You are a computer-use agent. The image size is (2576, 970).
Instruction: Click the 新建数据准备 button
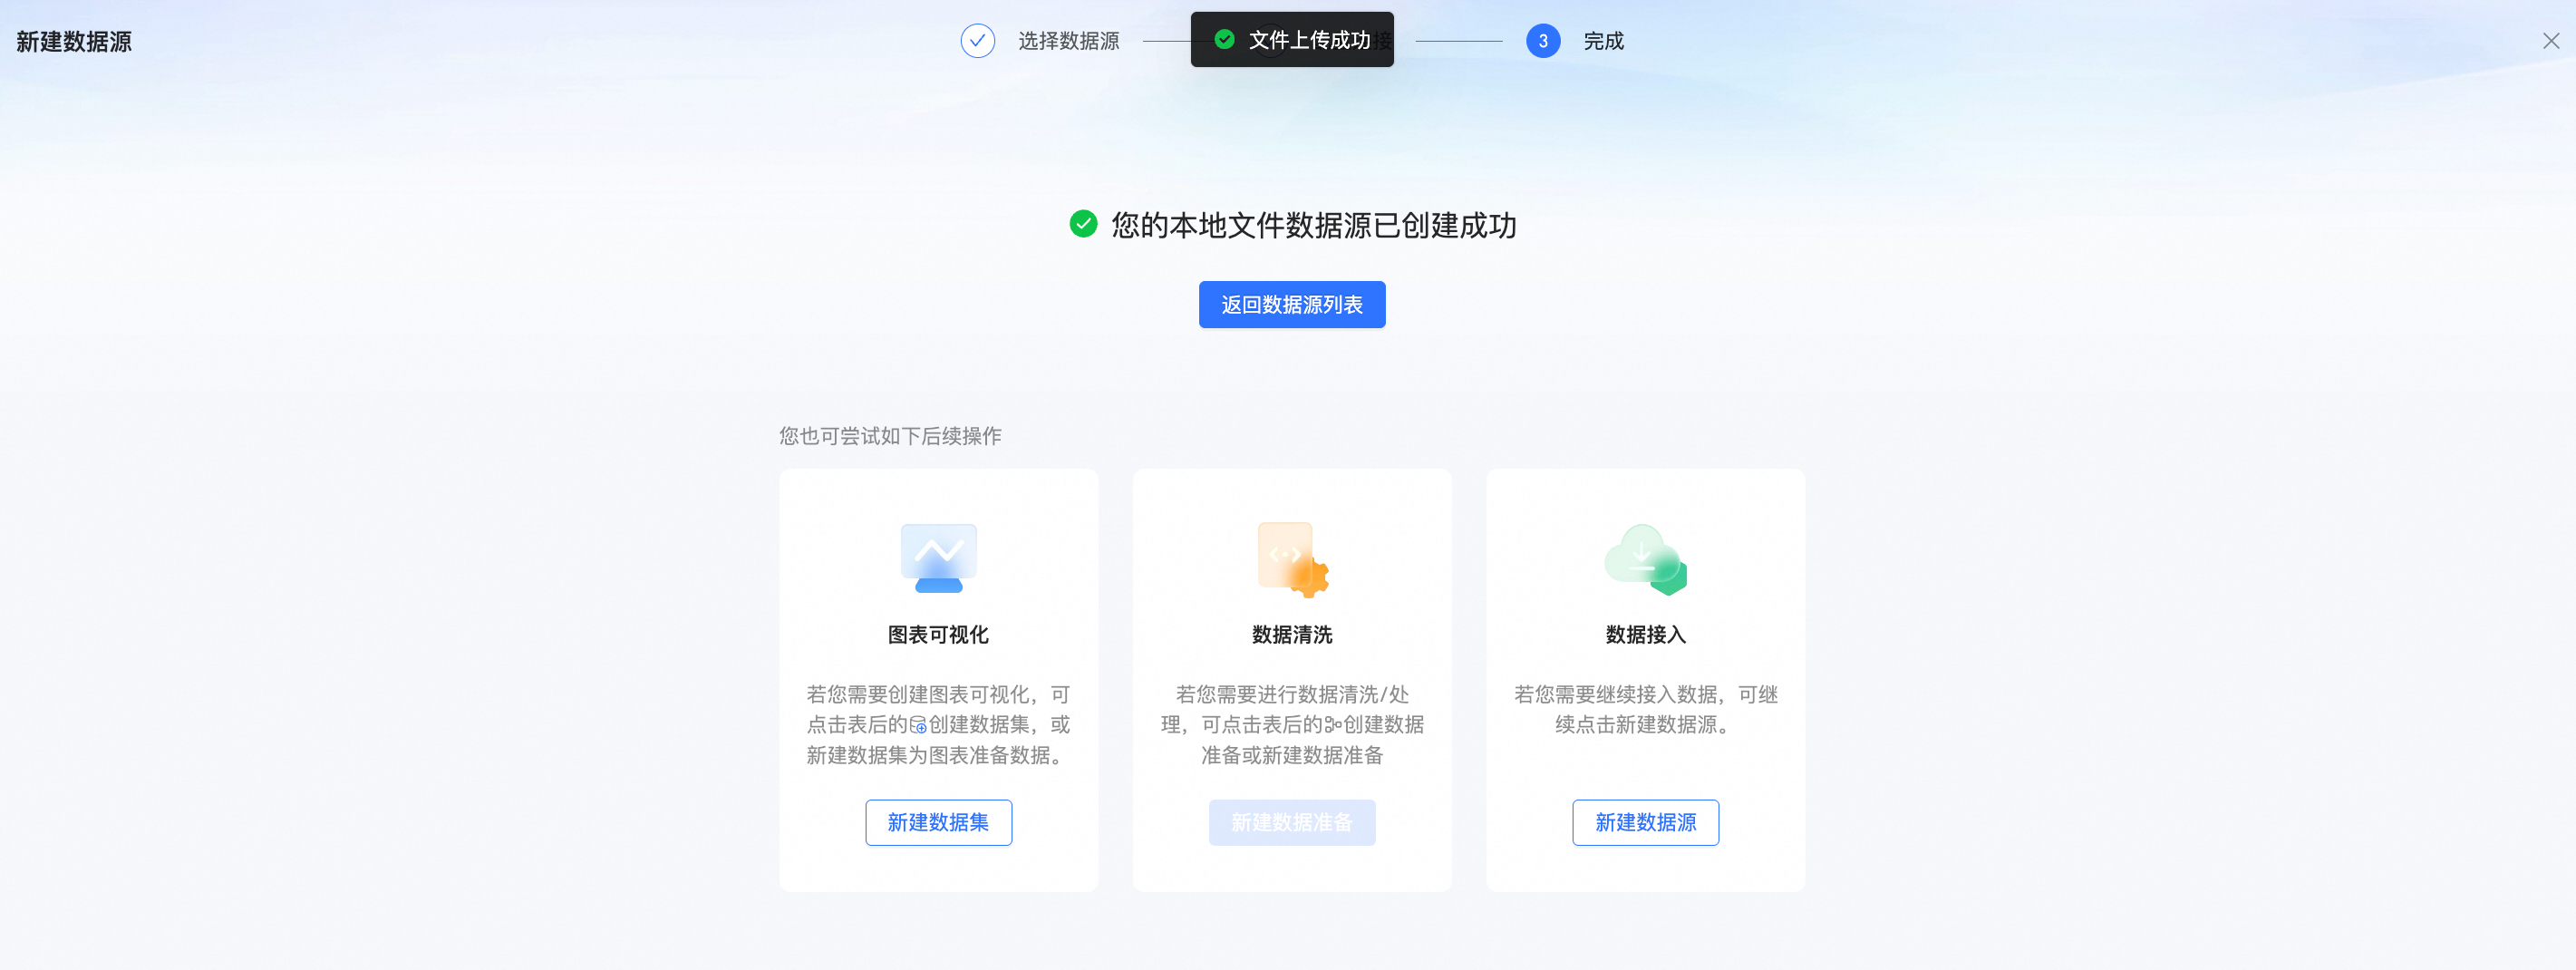[x=1292, y=822]
